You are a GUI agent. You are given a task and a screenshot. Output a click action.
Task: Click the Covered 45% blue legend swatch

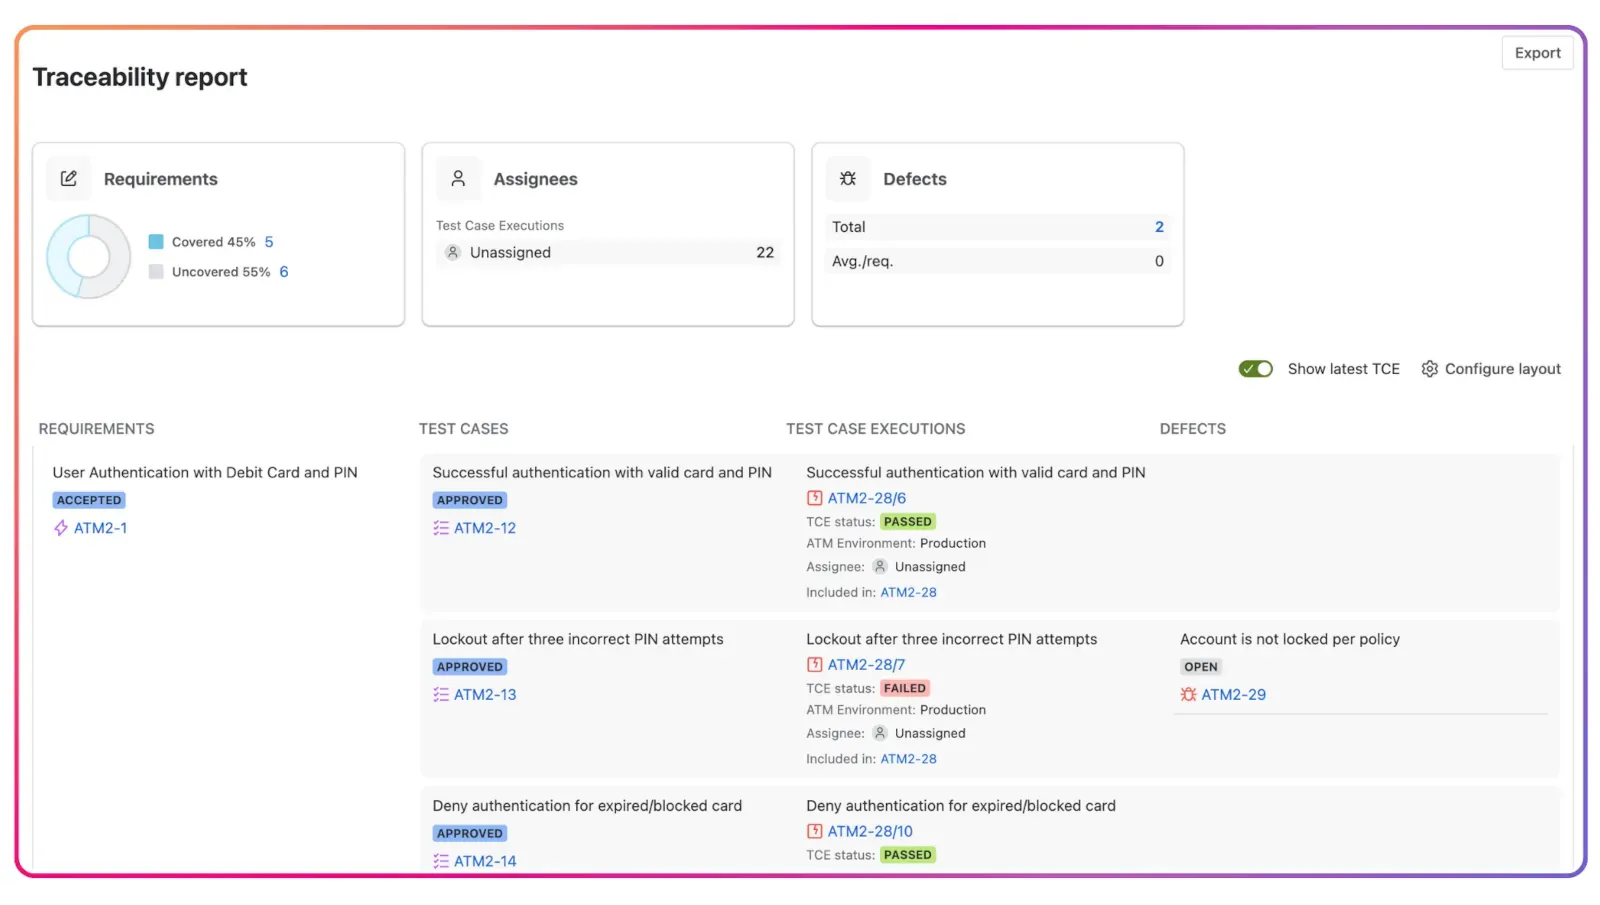pos(156,242)
